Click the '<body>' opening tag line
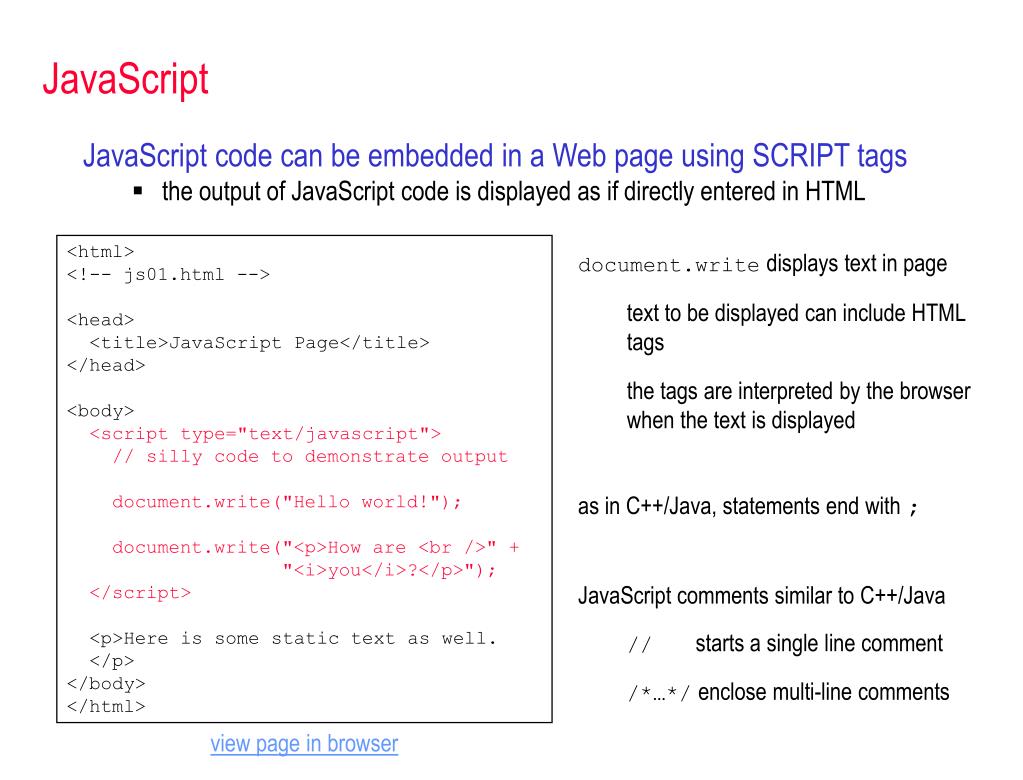This screenshot has height=780, width=1023. (x=100, y=412)
